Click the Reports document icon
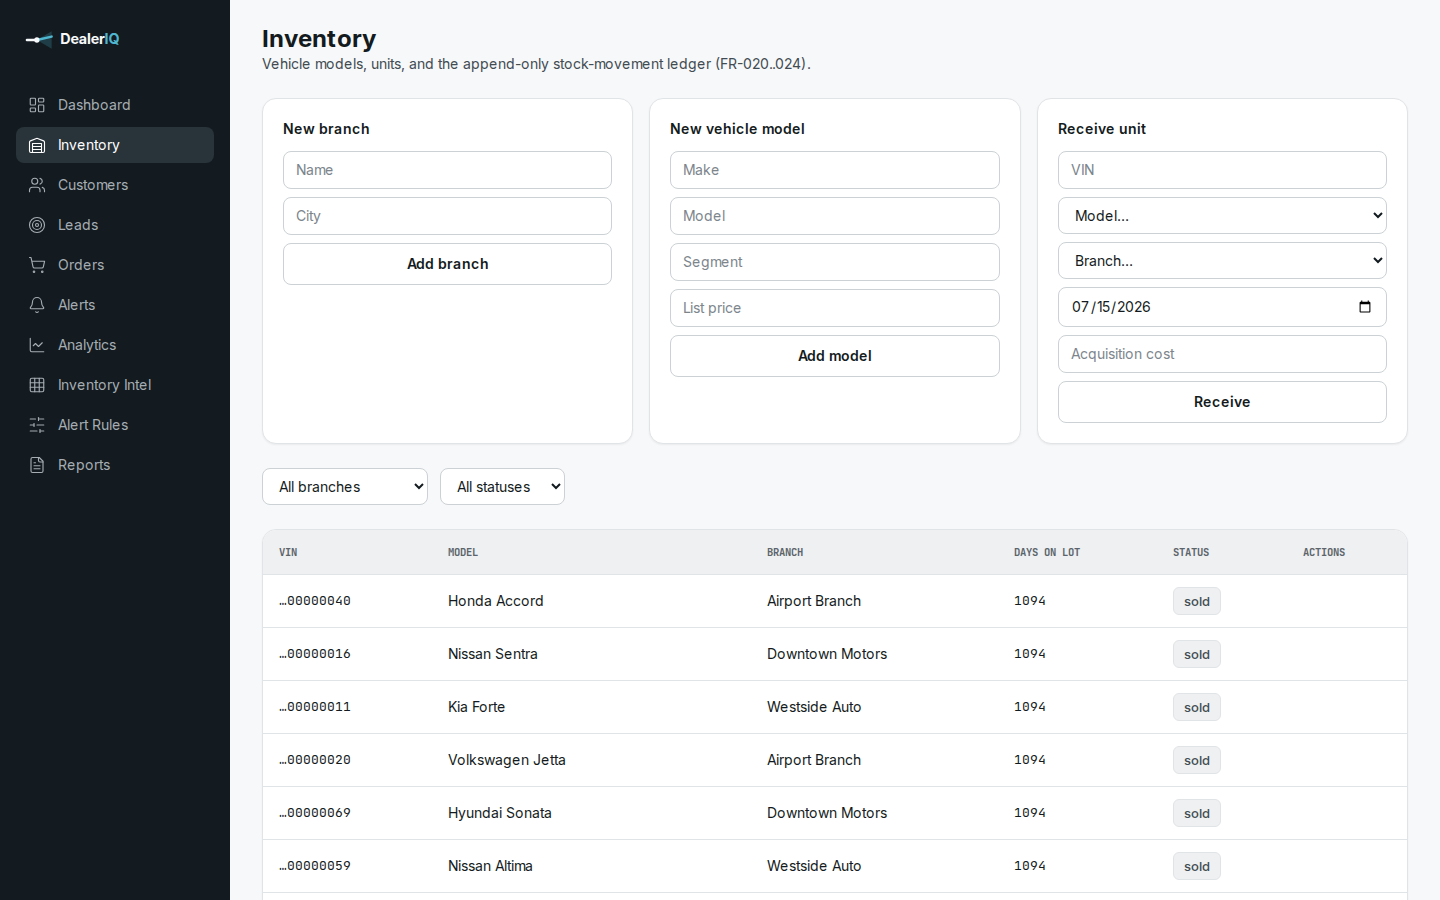This screenshot has height=900, width=1440. tap(37, 465)
